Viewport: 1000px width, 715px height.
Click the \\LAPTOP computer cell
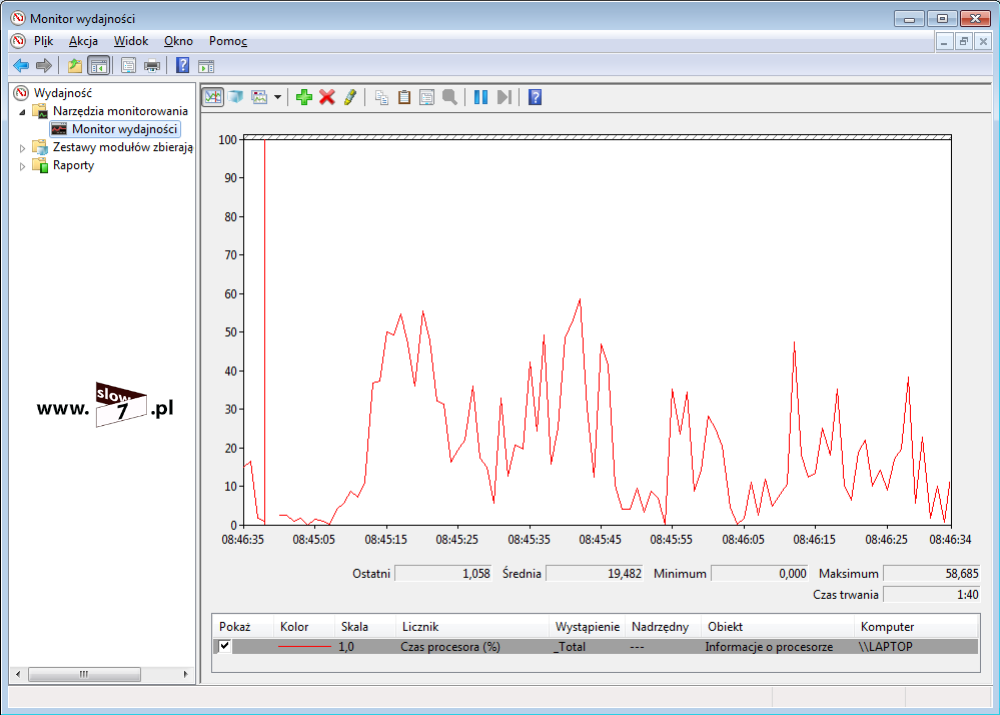click(x=885, y=647)
